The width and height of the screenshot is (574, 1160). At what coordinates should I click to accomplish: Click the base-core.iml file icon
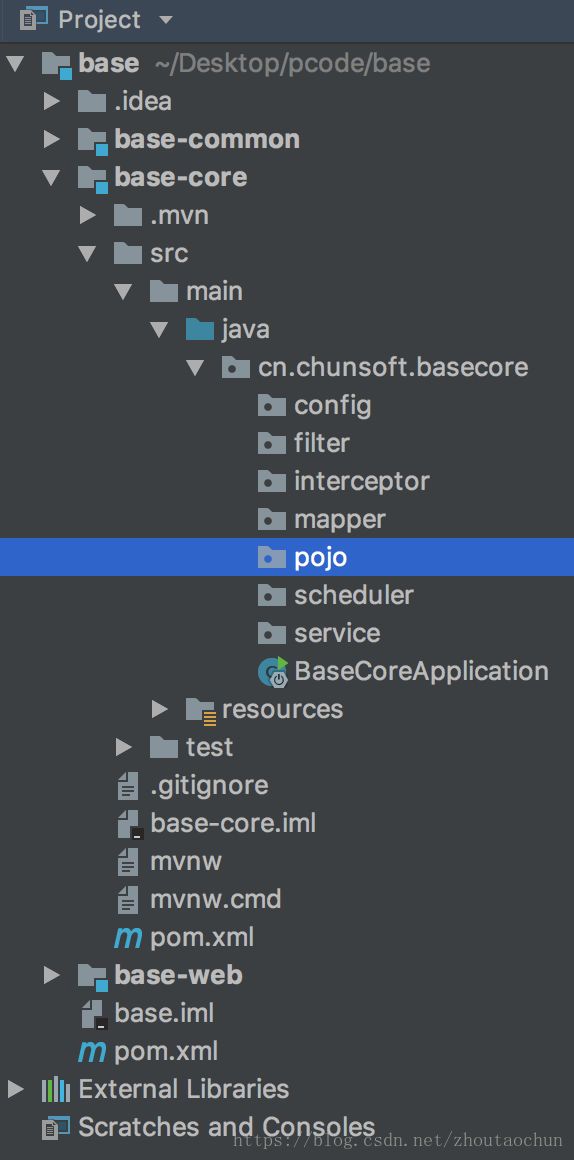coord(129,824)
